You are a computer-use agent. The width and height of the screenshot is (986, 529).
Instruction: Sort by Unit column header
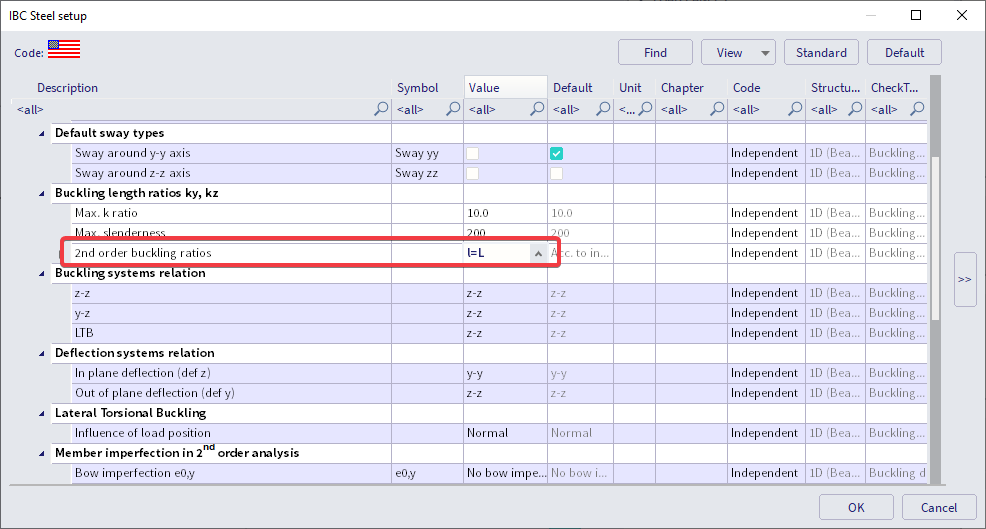tap(630, 88)
